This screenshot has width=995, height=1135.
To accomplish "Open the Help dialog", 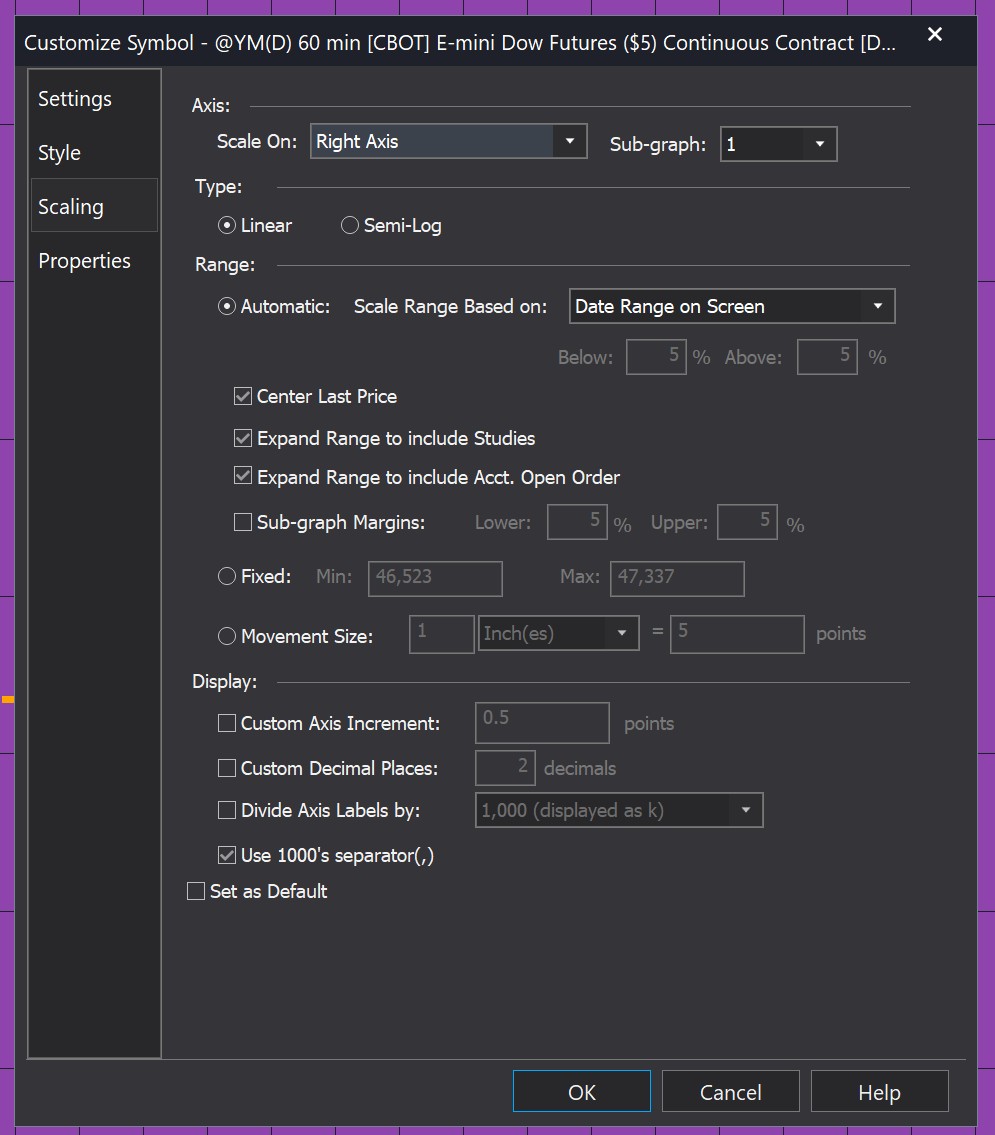I will pos(879,1090).
